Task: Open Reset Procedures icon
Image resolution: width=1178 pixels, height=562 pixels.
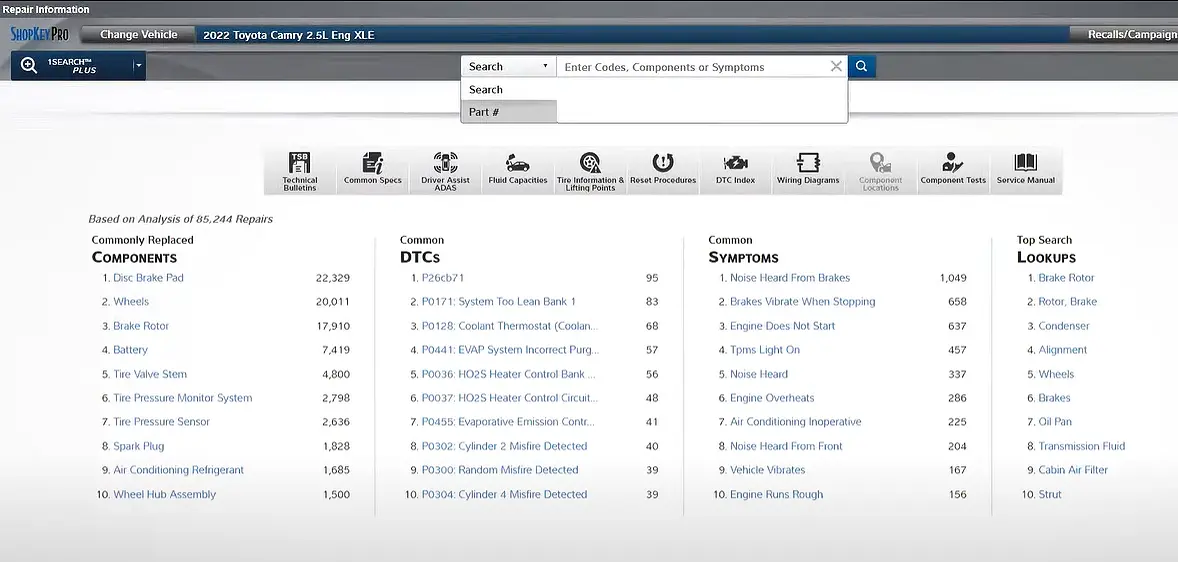Action: point(662,170)
